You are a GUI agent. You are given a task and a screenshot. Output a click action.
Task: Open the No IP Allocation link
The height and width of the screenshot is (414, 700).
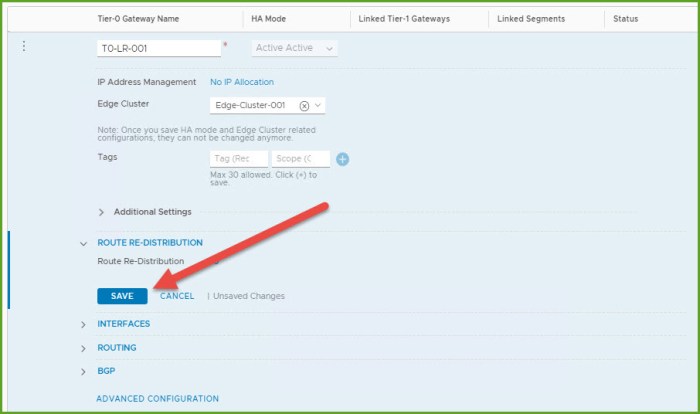tap(241, 82)
